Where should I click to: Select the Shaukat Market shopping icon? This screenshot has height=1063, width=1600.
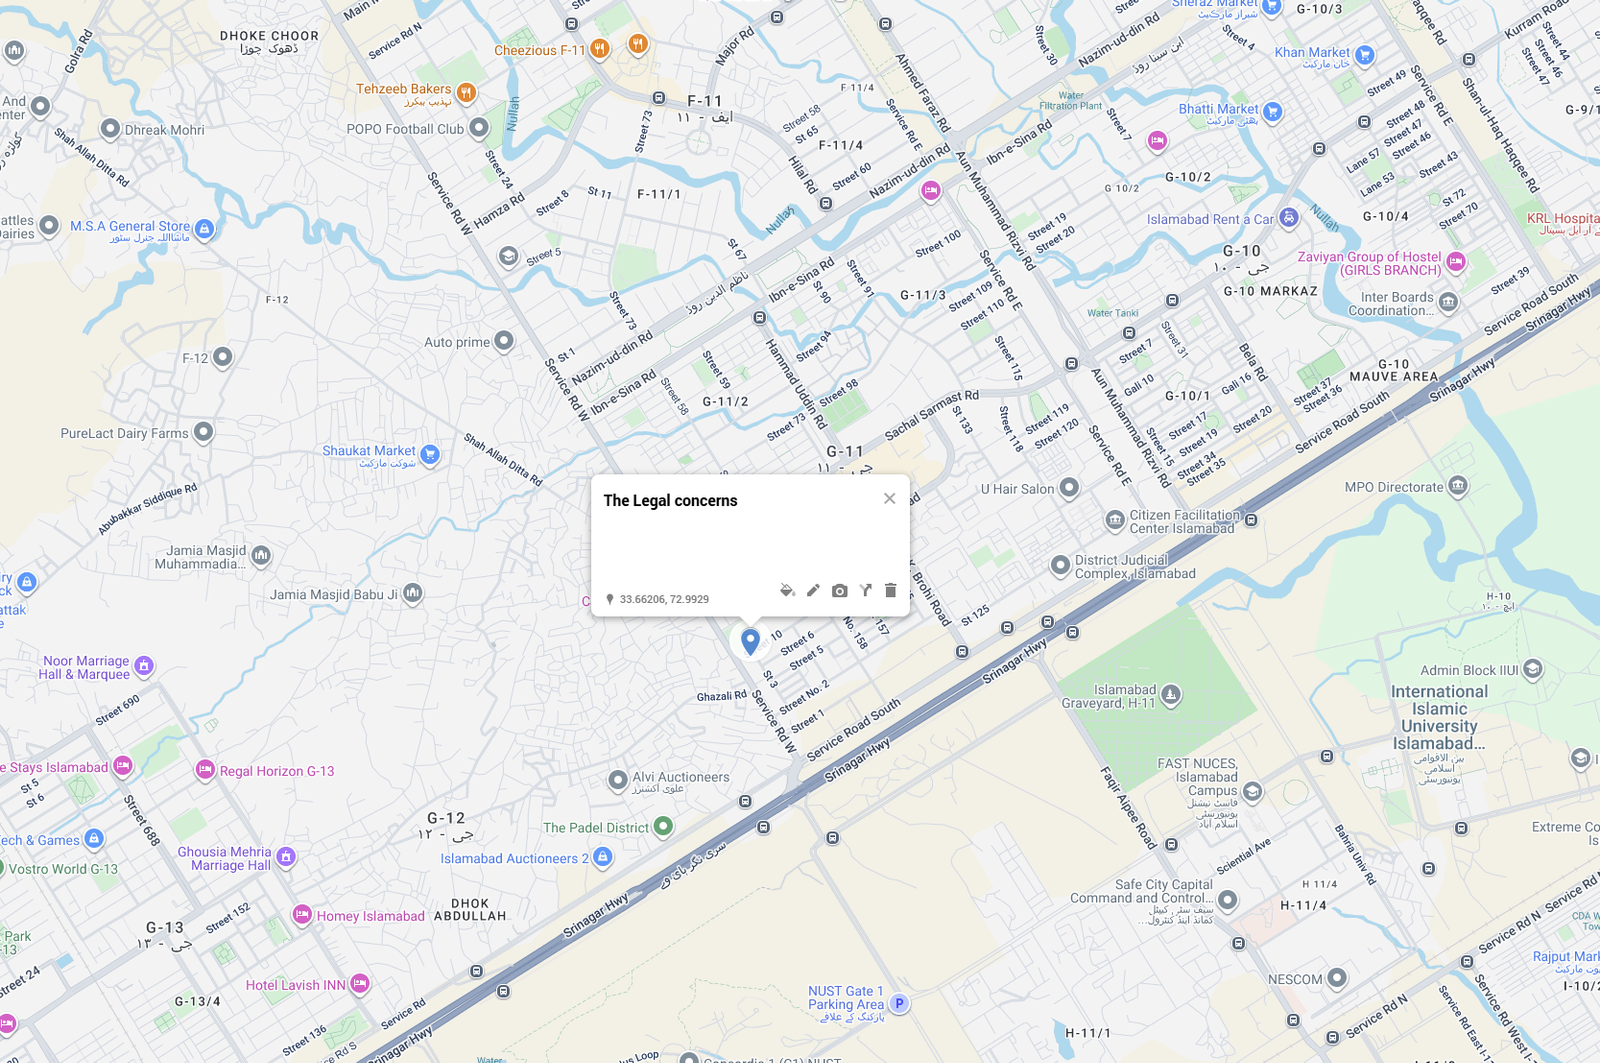coord(430,454)
